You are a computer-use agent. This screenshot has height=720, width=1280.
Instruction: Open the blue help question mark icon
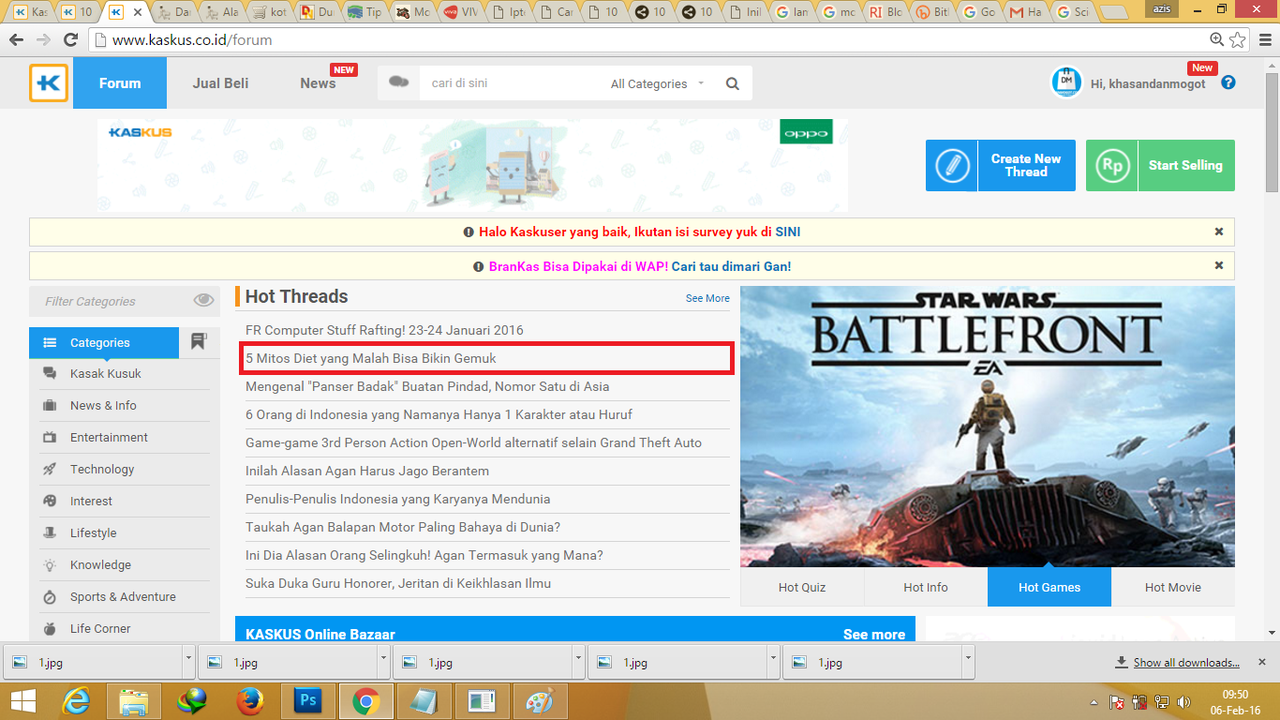coord(1228,83)
